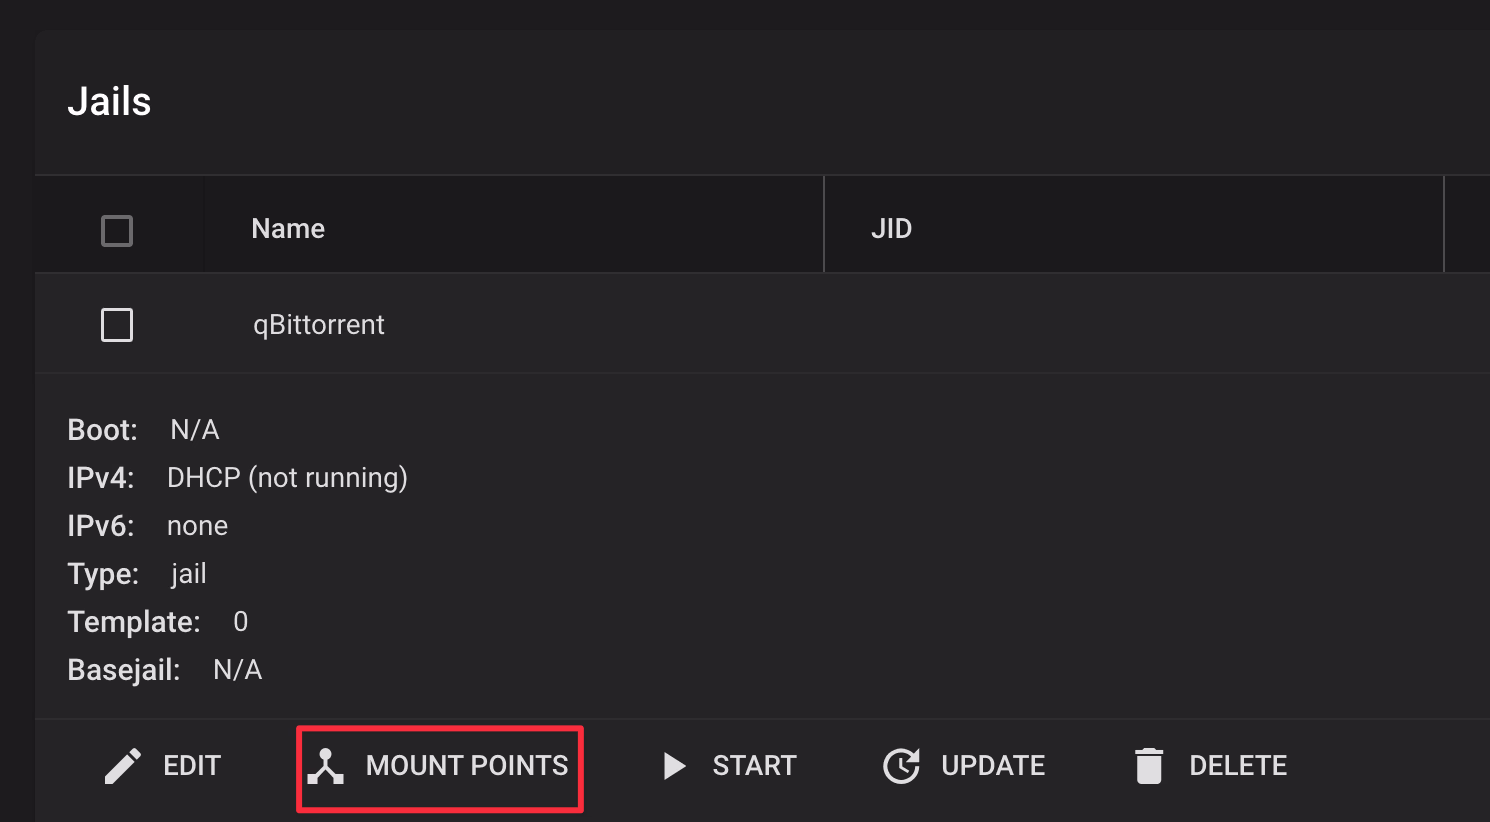Open the EDIT text button
Image resolution: width=1490 pixels, height=822 pixels.
coord(192,766)
